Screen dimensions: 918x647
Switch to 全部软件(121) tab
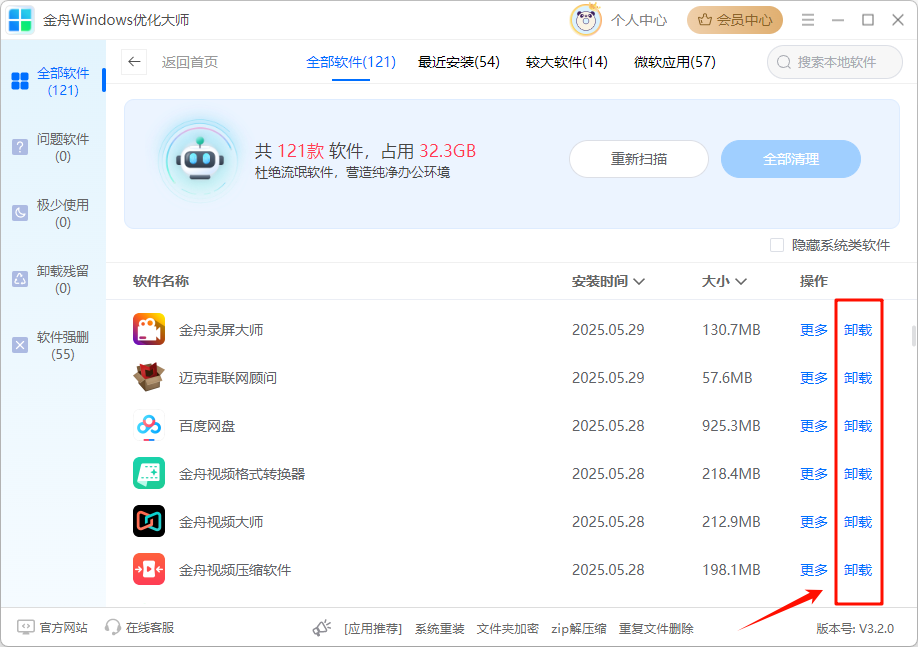point(351,62)
